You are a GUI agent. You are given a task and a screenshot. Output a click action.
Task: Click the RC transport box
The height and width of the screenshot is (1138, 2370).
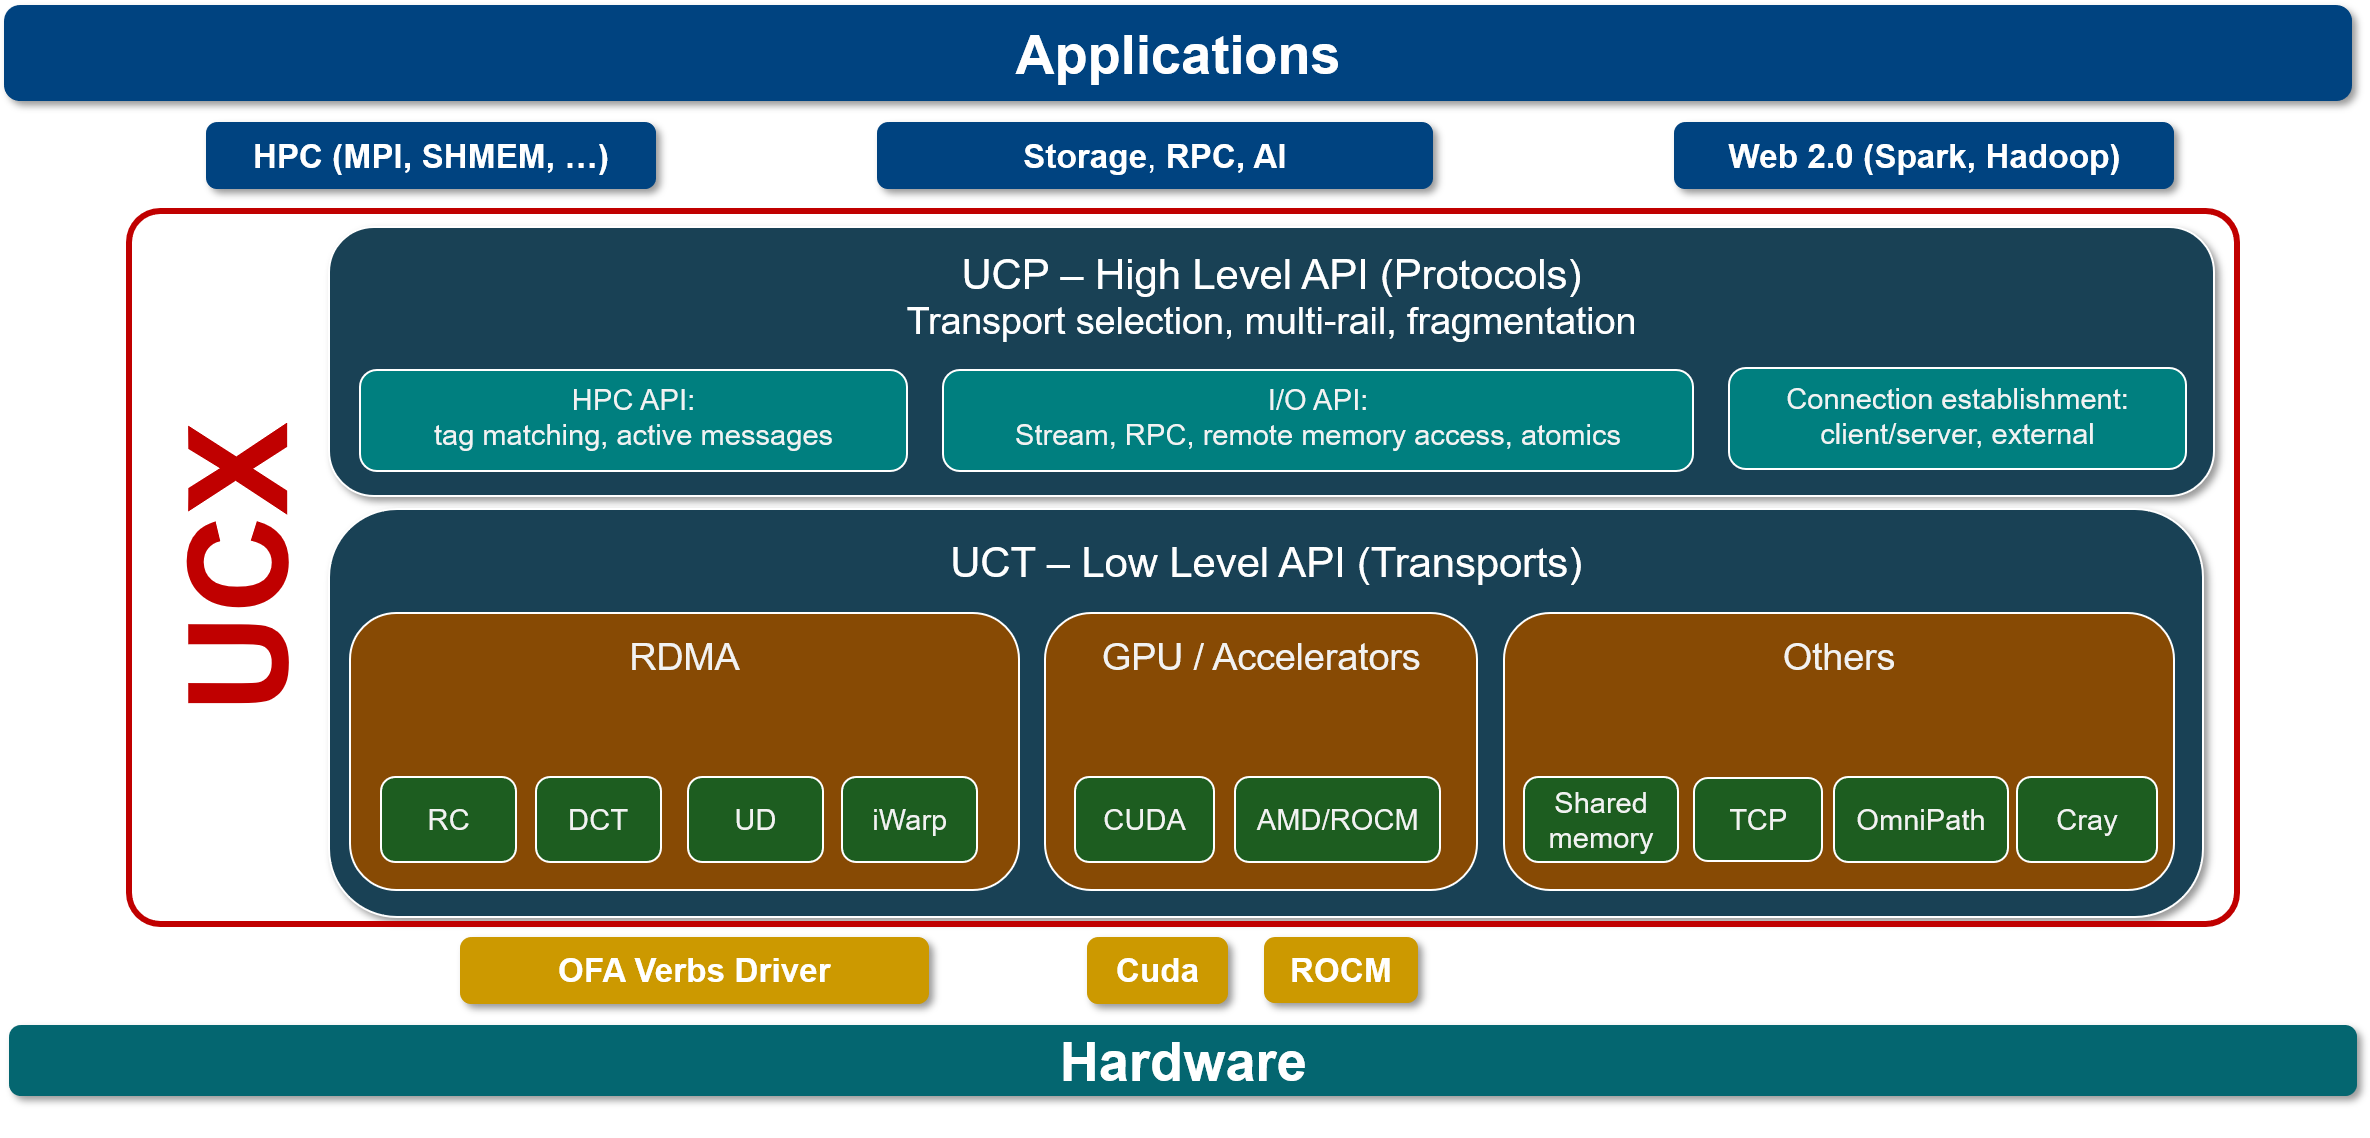[x=448, y=819]
